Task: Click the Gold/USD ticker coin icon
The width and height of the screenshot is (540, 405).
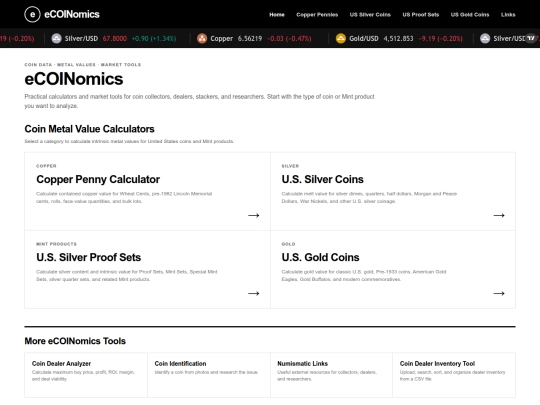Action: (x=341, y=38)
